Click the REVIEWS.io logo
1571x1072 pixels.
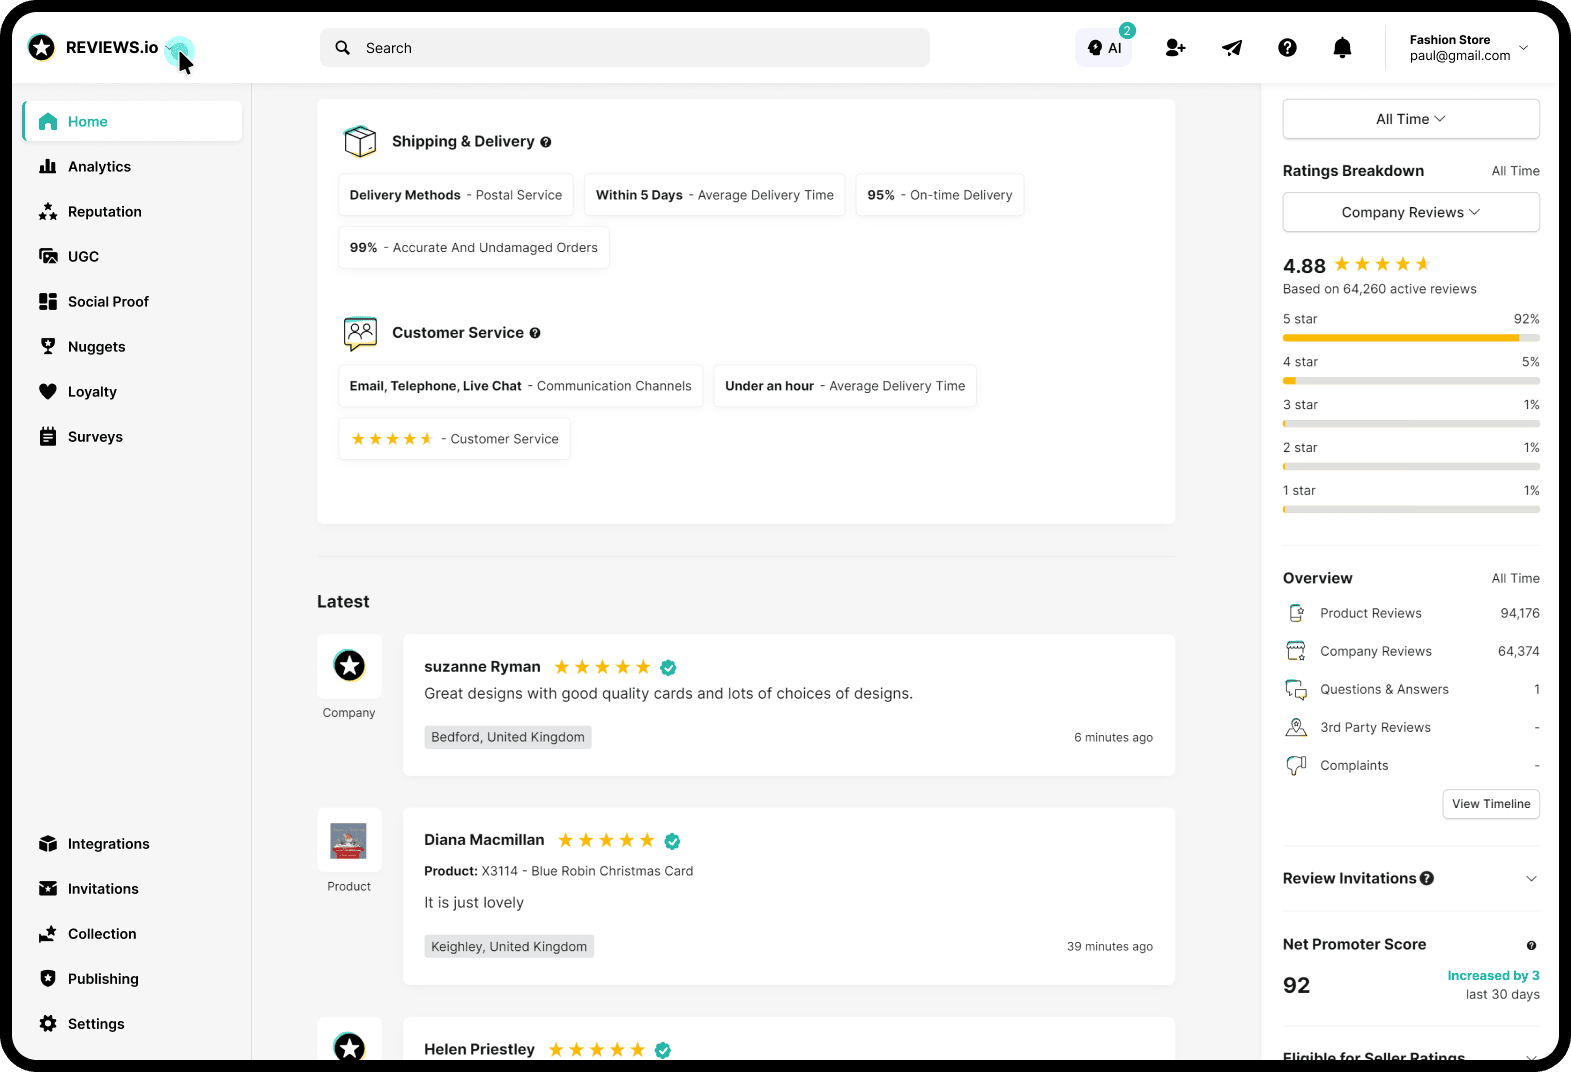click(93, 48)
